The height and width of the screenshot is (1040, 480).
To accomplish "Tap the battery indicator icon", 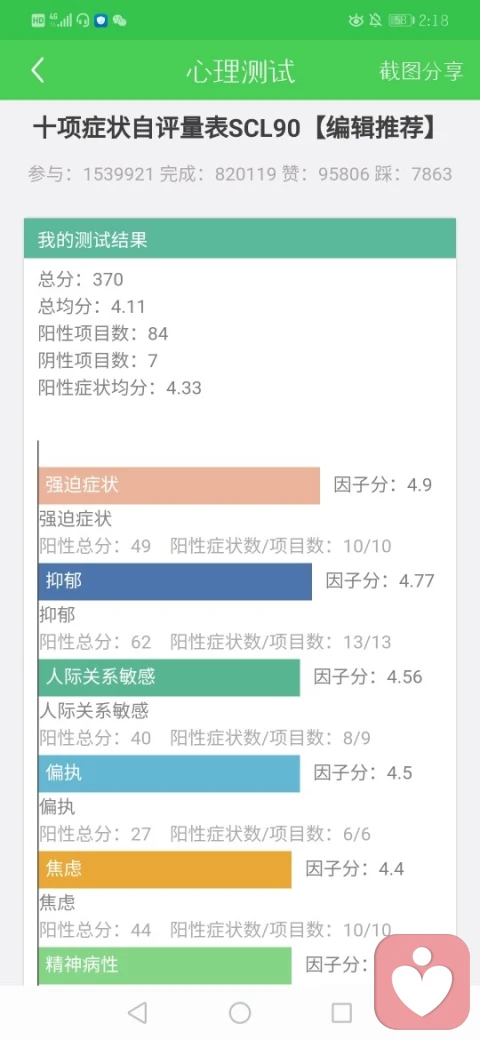I will click(x=401, y=21).
